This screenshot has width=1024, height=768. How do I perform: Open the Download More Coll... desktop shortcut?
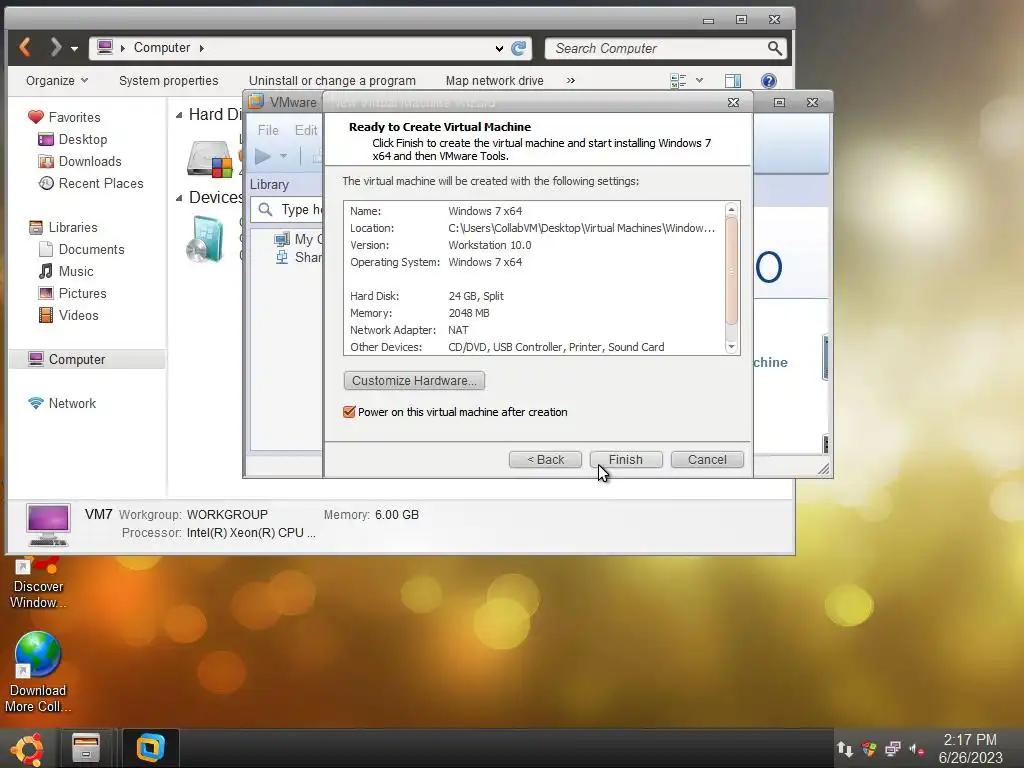click(37, 672)
